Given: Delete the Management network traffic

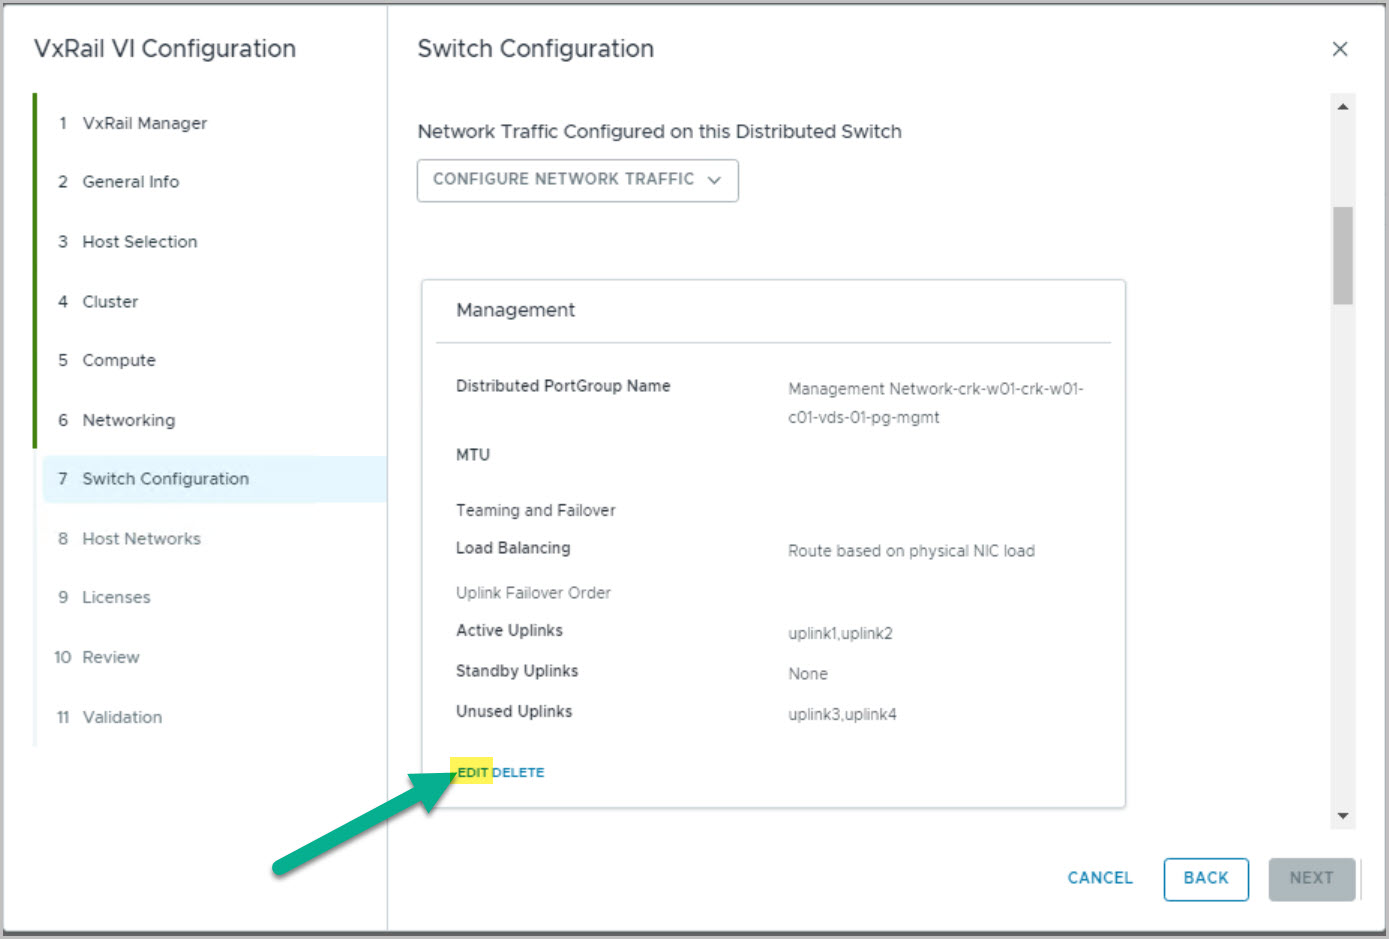Looking at the screenshot, I should 519,772.
